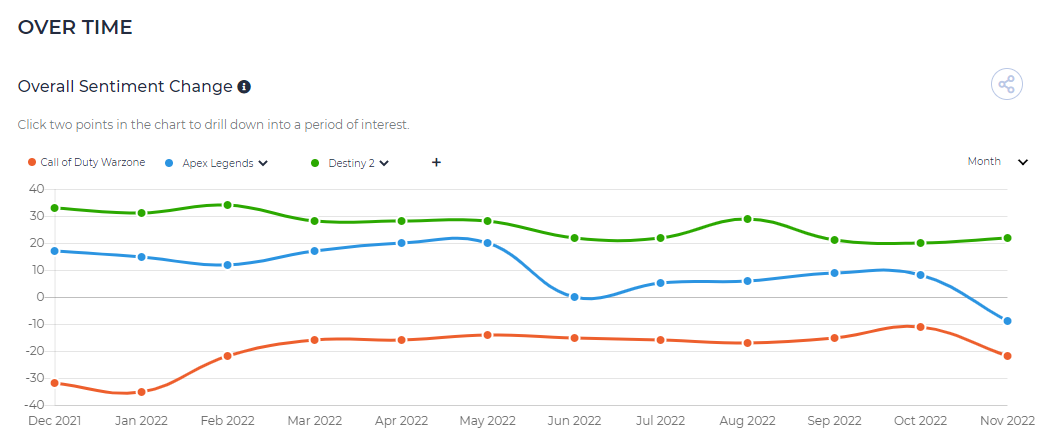Viewport: 1052px width, 446px height.
Task: Toggle the Apex Legends series label
Action: click(218, 163)
